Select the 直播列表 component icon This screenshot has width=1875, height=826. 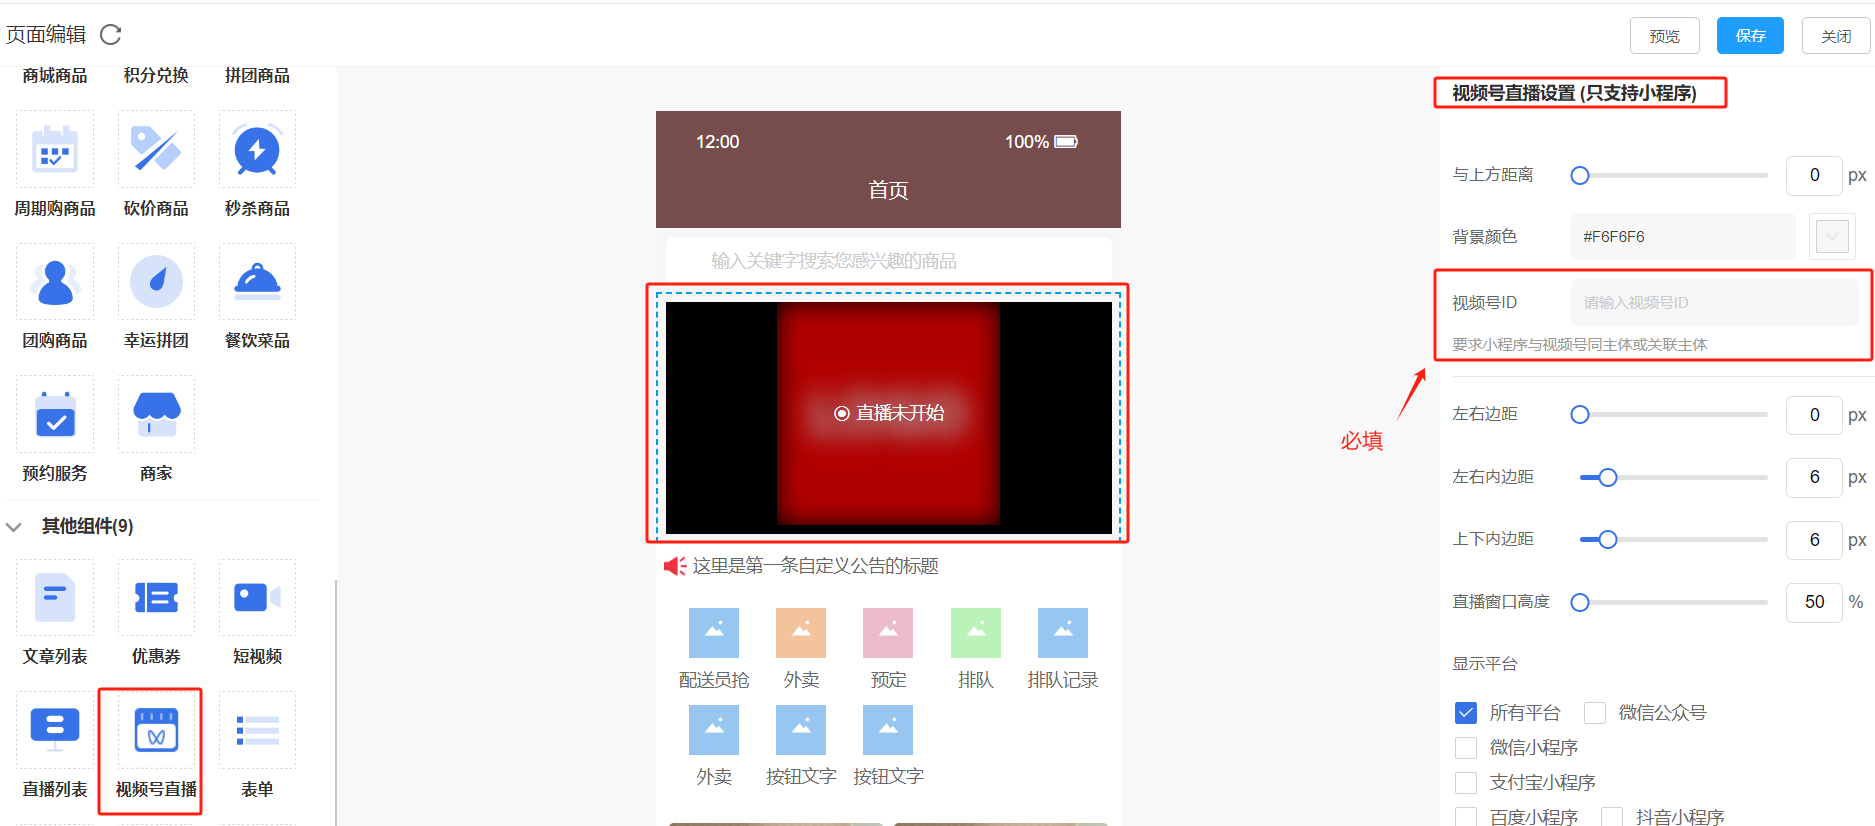[x=55, y=732]
